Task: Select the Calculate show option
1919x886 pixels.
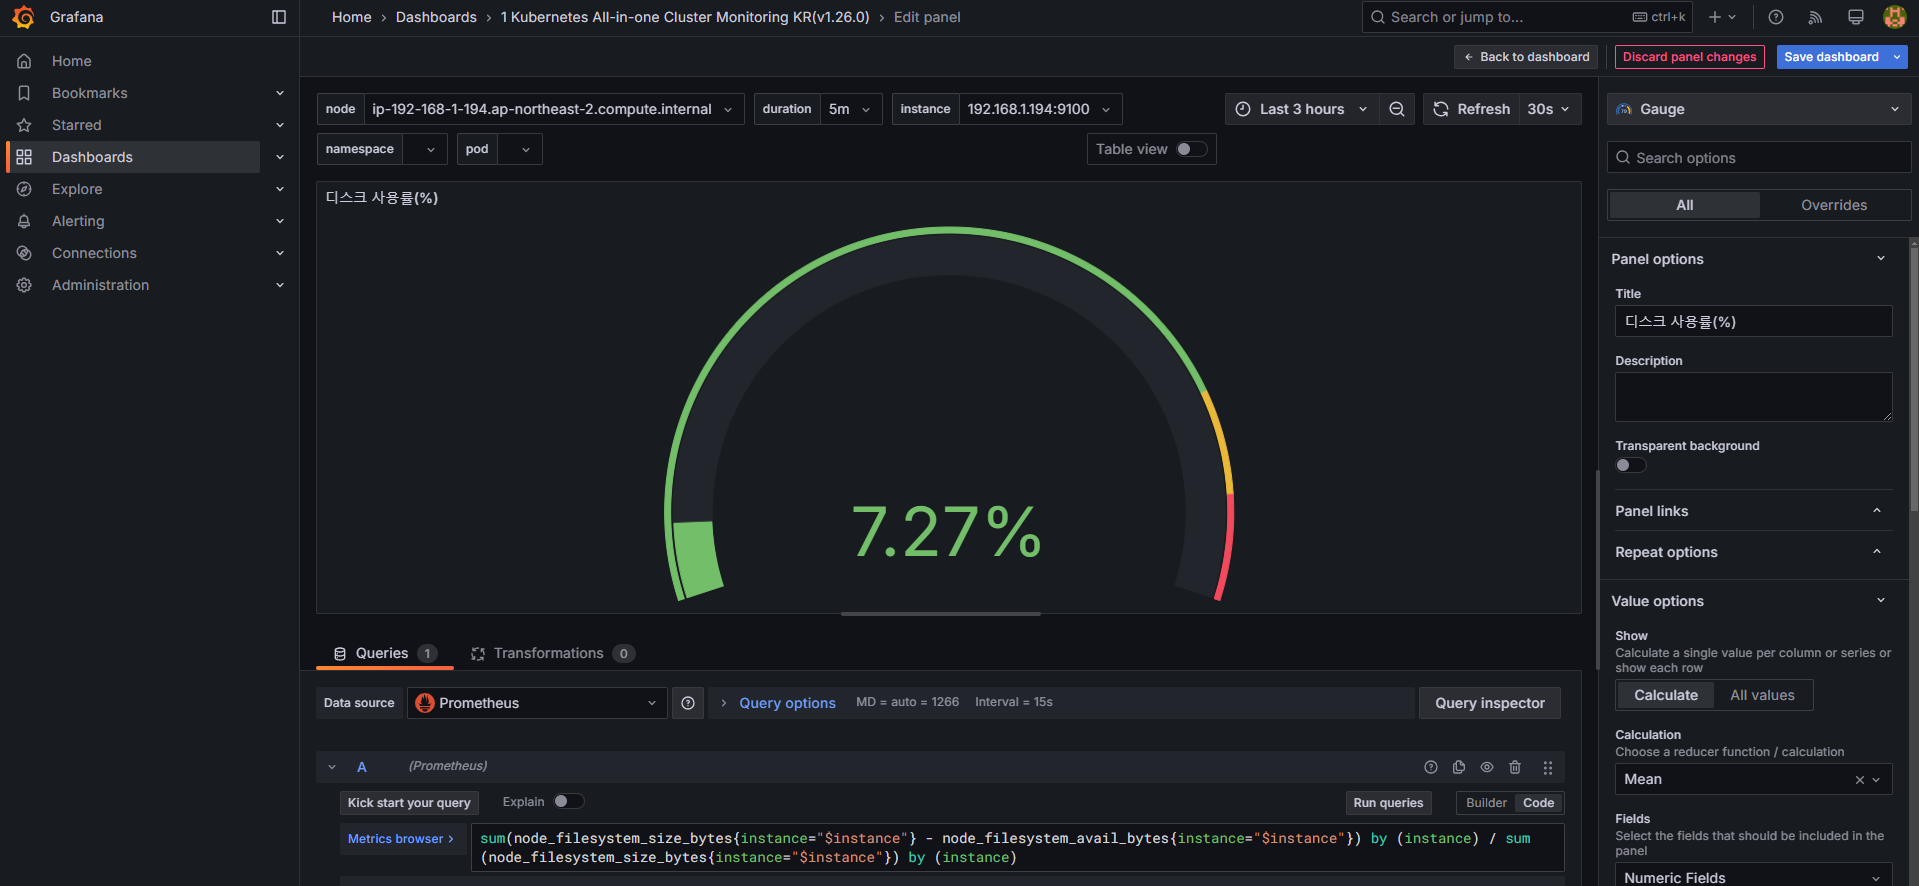Action: pyautogui.click(x=1665, y=695)
